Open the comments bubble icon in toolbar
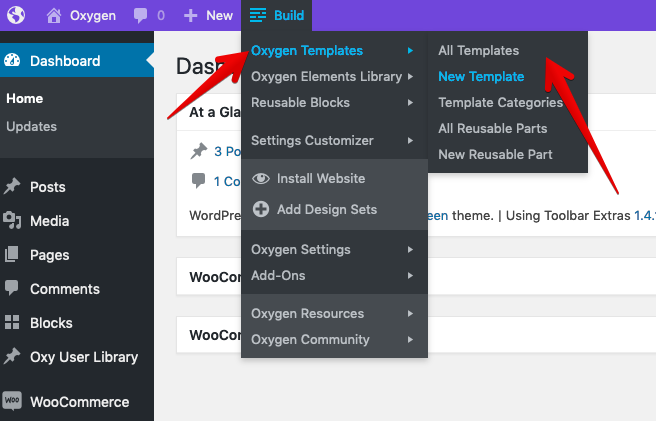This screenshot has width=656, height=421. tap(140, 16)
